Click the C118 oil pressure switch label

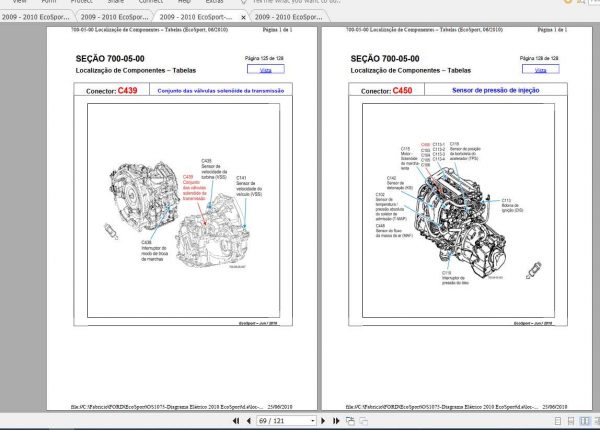[455, 278]
